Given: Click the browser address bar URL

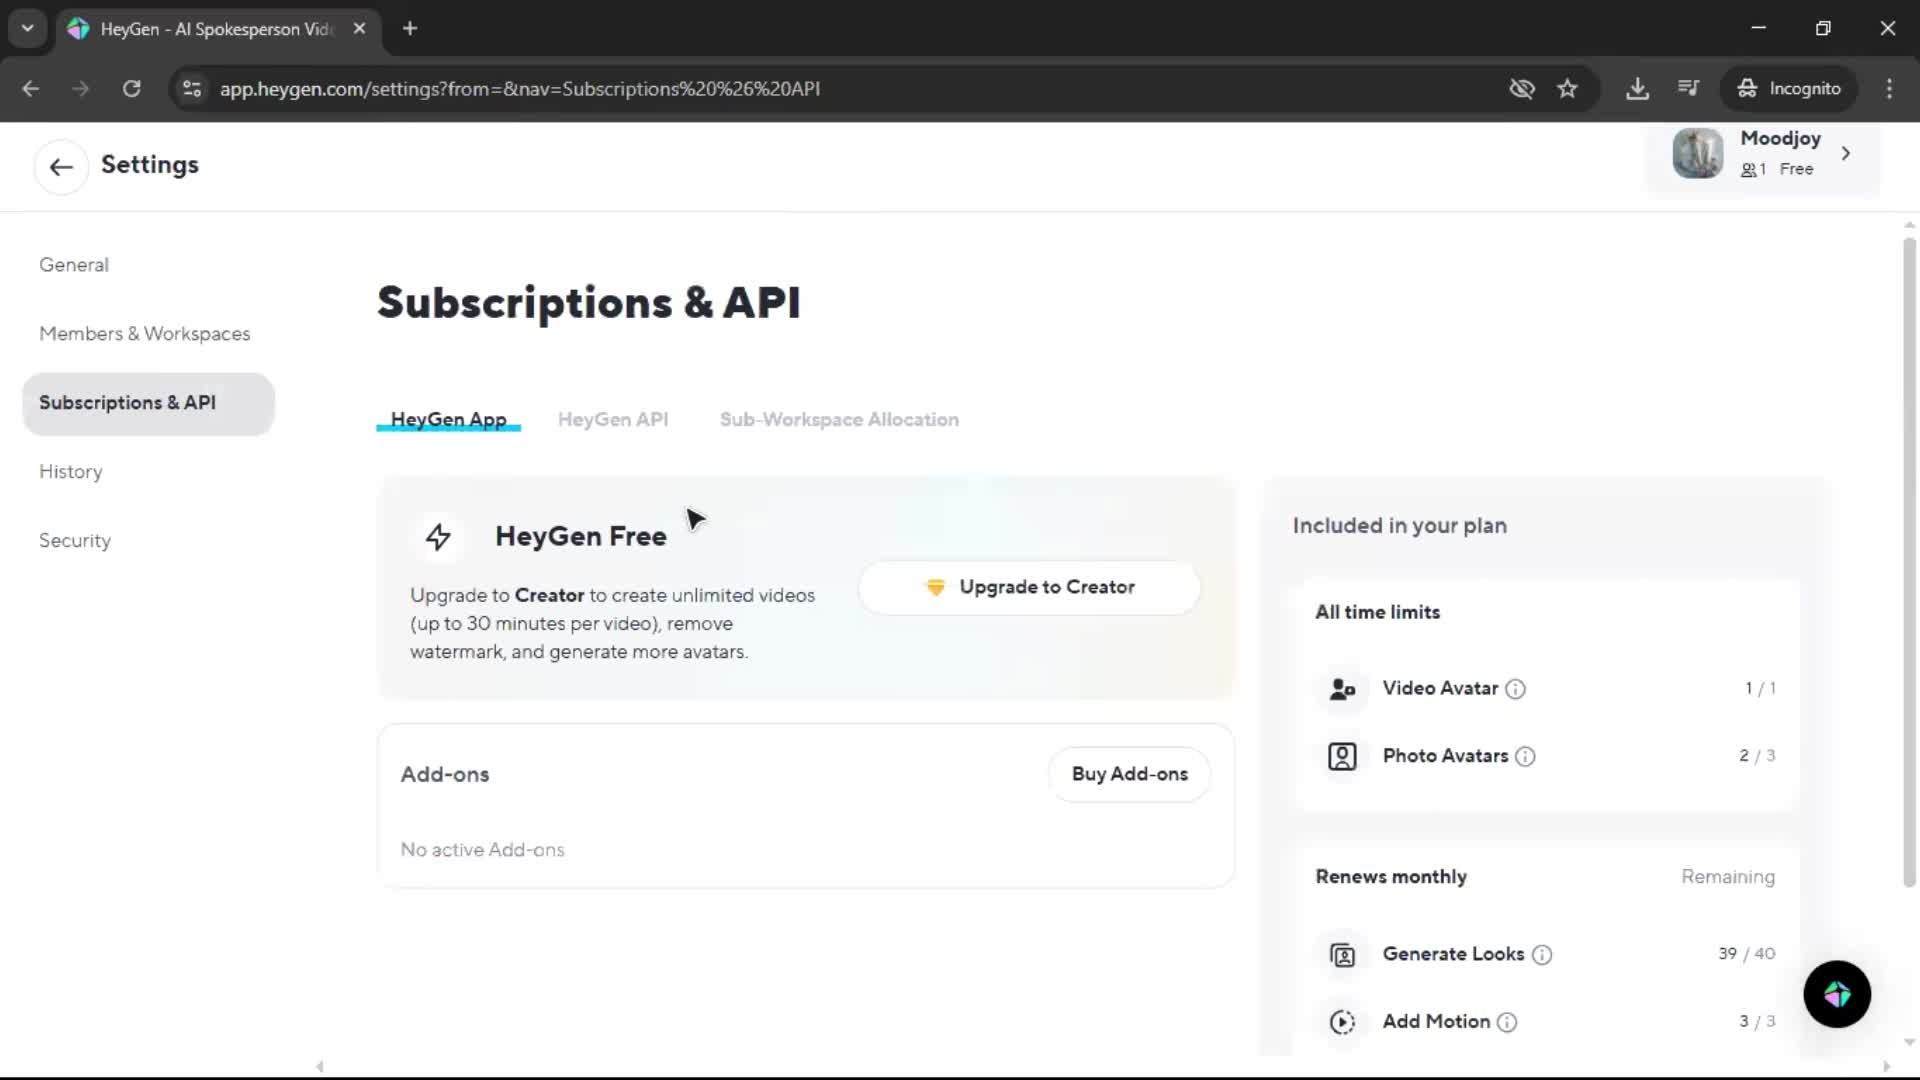Looking at the screenshot, I should 520,89.
